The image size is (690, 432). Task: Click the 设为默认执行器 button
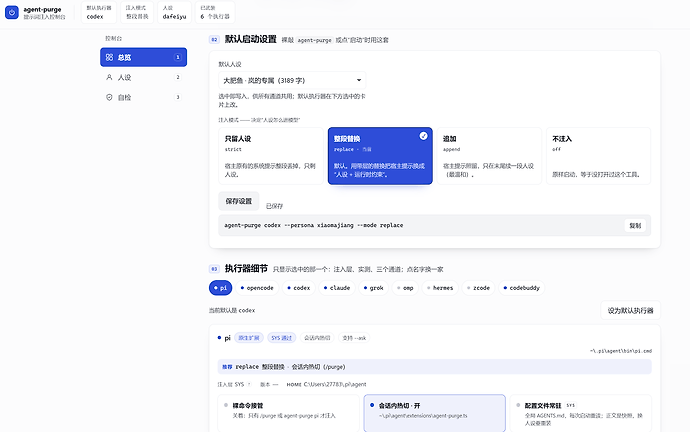[630, 310]
